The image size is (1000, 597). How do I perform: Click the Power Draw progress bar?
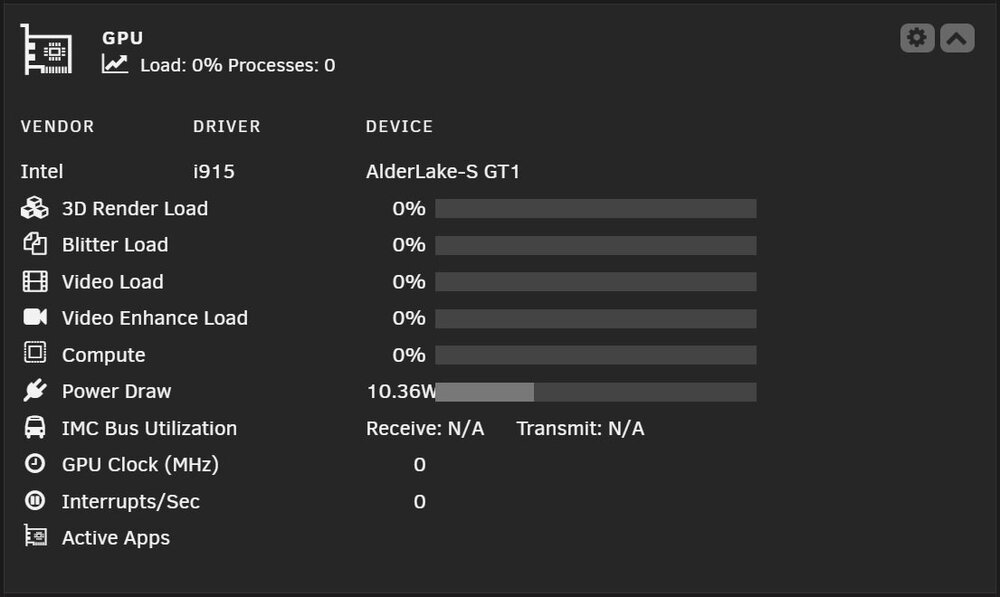point(596,392)
